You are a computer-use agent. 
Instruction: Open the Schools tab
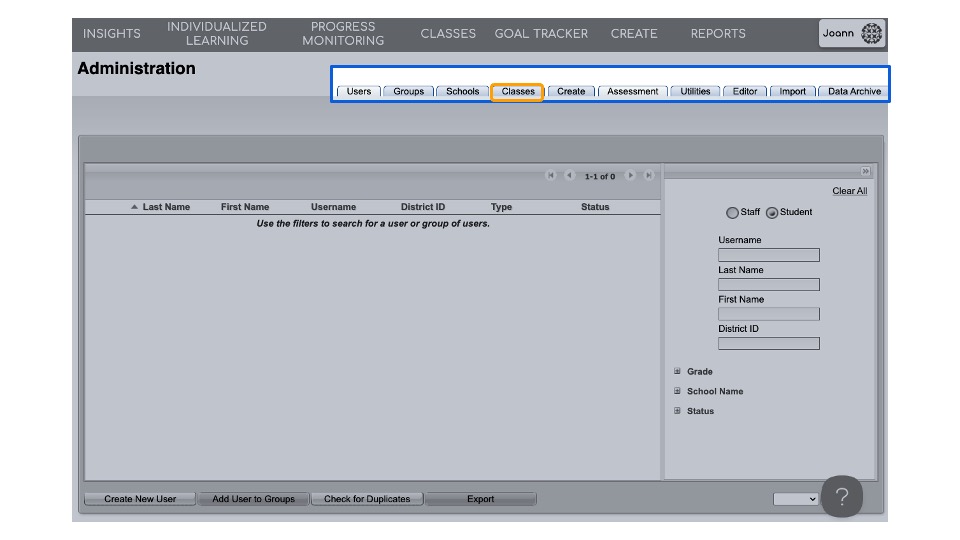(462, 91)
